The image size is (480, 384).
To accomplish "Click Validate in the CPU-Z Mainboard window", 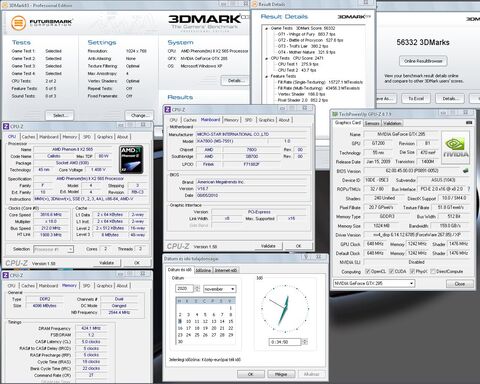I will (268, 246).
